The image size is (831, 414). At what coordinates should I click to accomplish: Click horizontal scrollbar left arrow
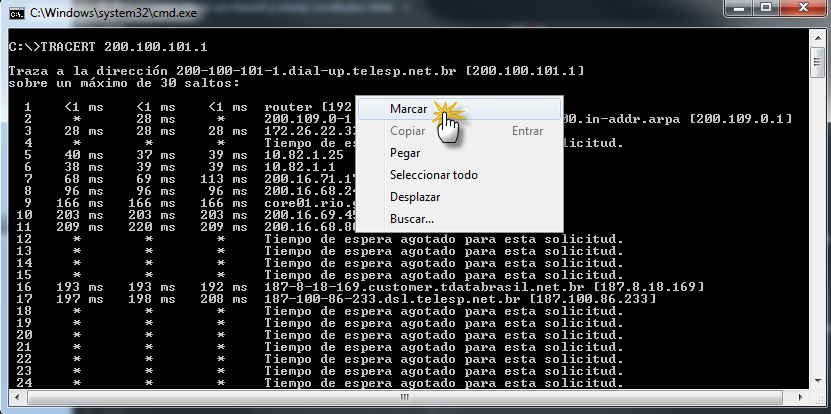click(16, 397)
